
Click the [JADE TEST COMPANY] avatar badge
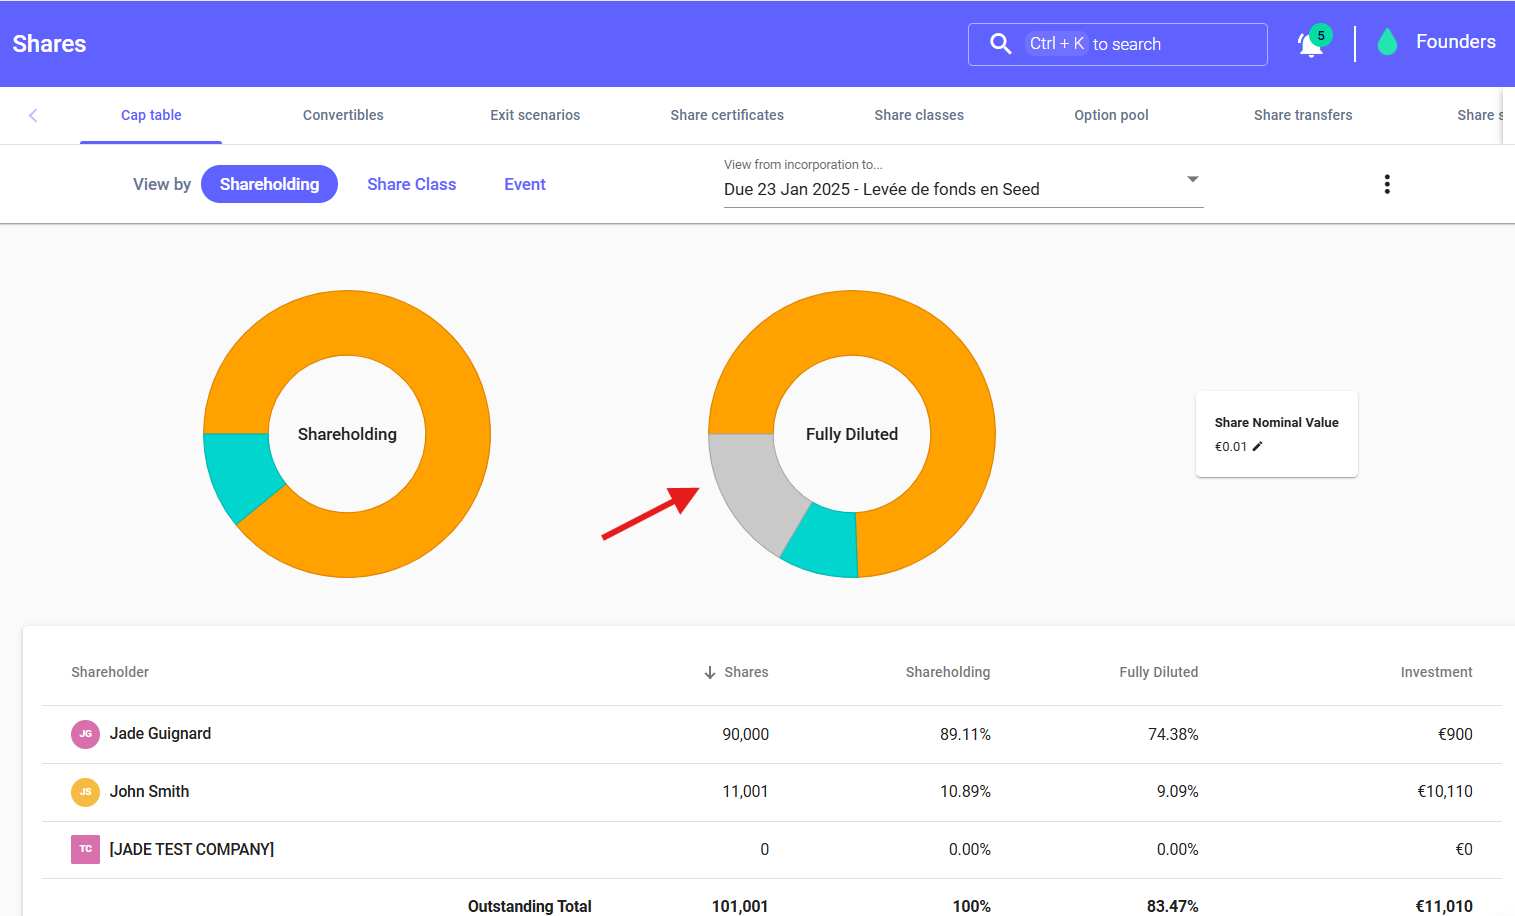click(86, 849)
